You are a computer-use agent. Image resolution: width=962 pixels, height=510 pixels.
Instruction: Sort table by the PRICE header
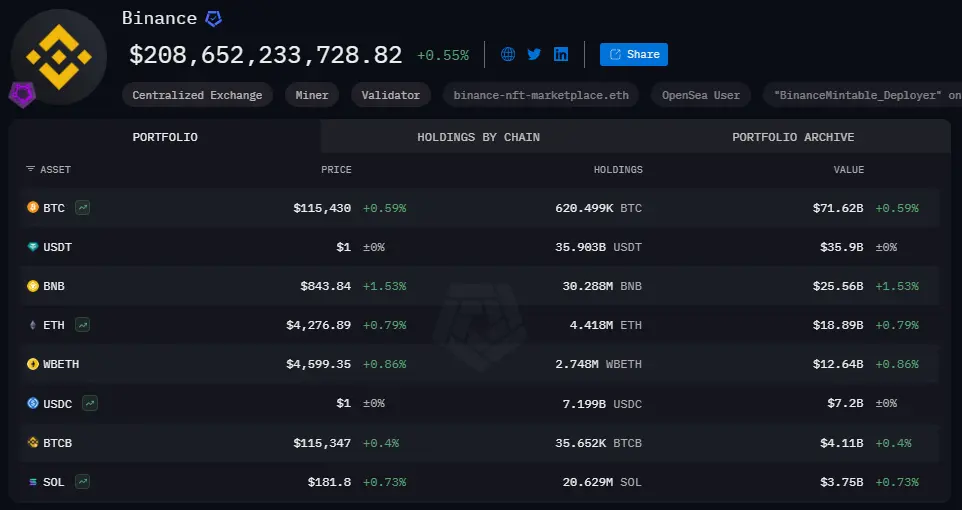tap(336, 170)
